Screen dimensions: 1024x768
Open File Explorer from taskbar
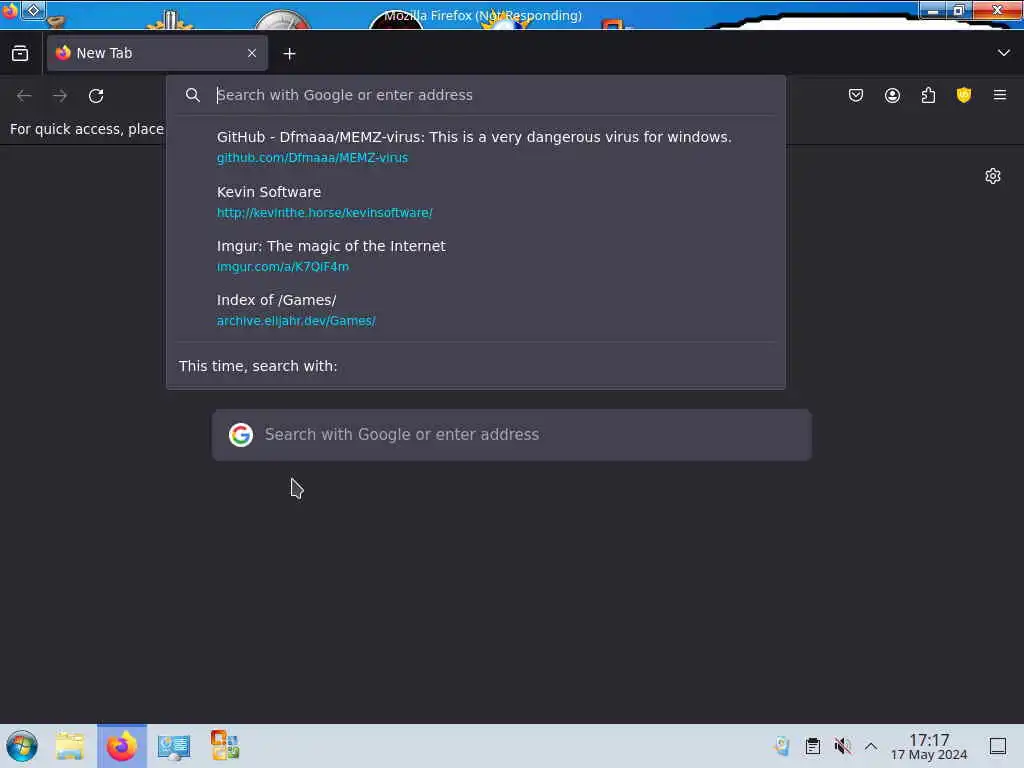pos(70,746)
